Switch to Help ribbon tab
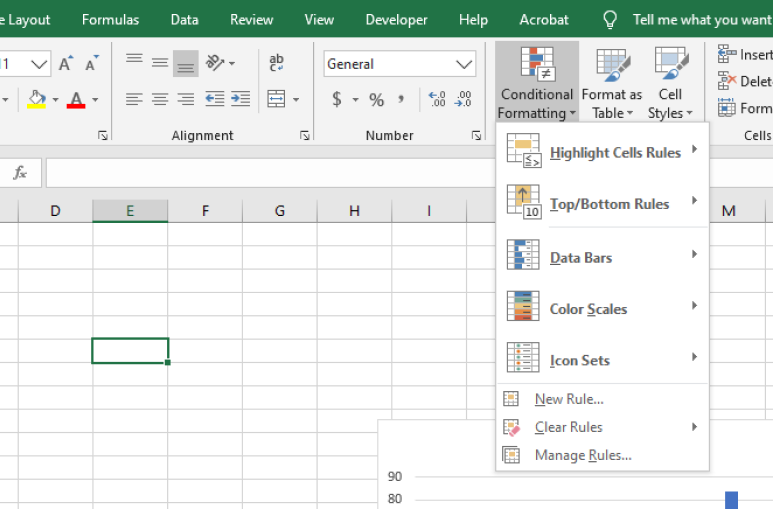 click(473, 20)
